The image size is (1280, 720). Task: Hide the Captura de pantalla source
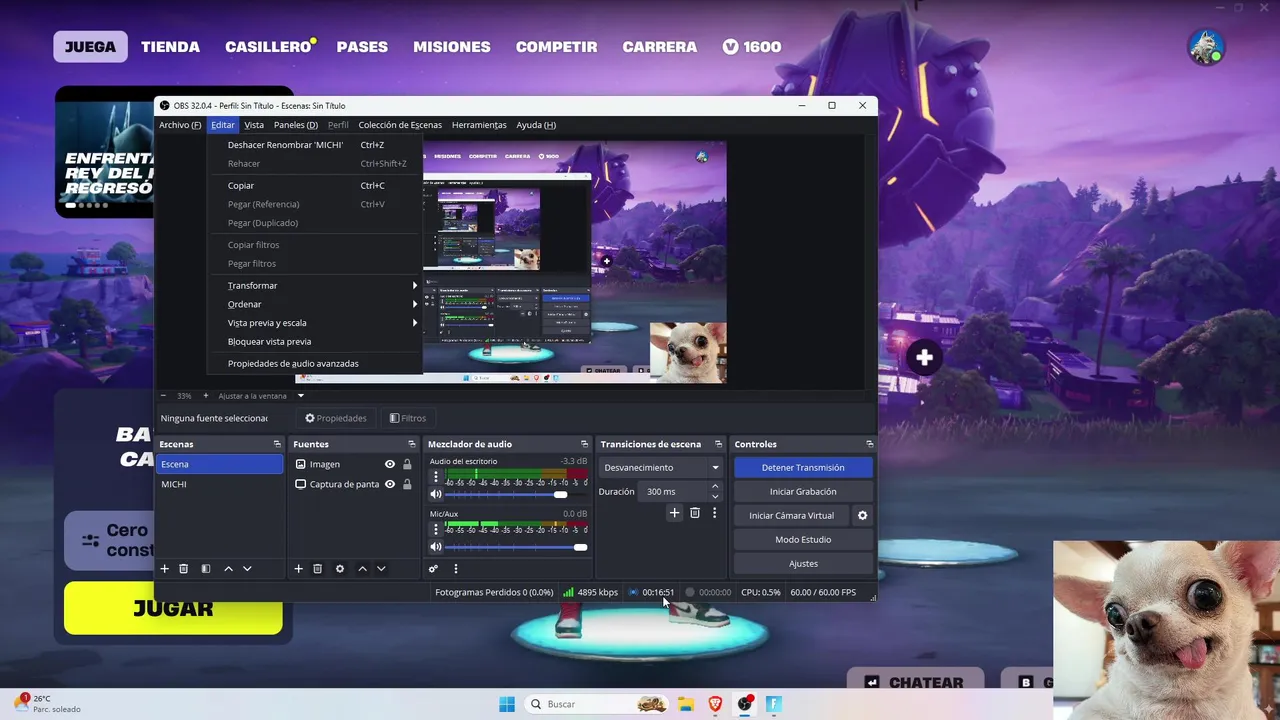coord(390,484)
